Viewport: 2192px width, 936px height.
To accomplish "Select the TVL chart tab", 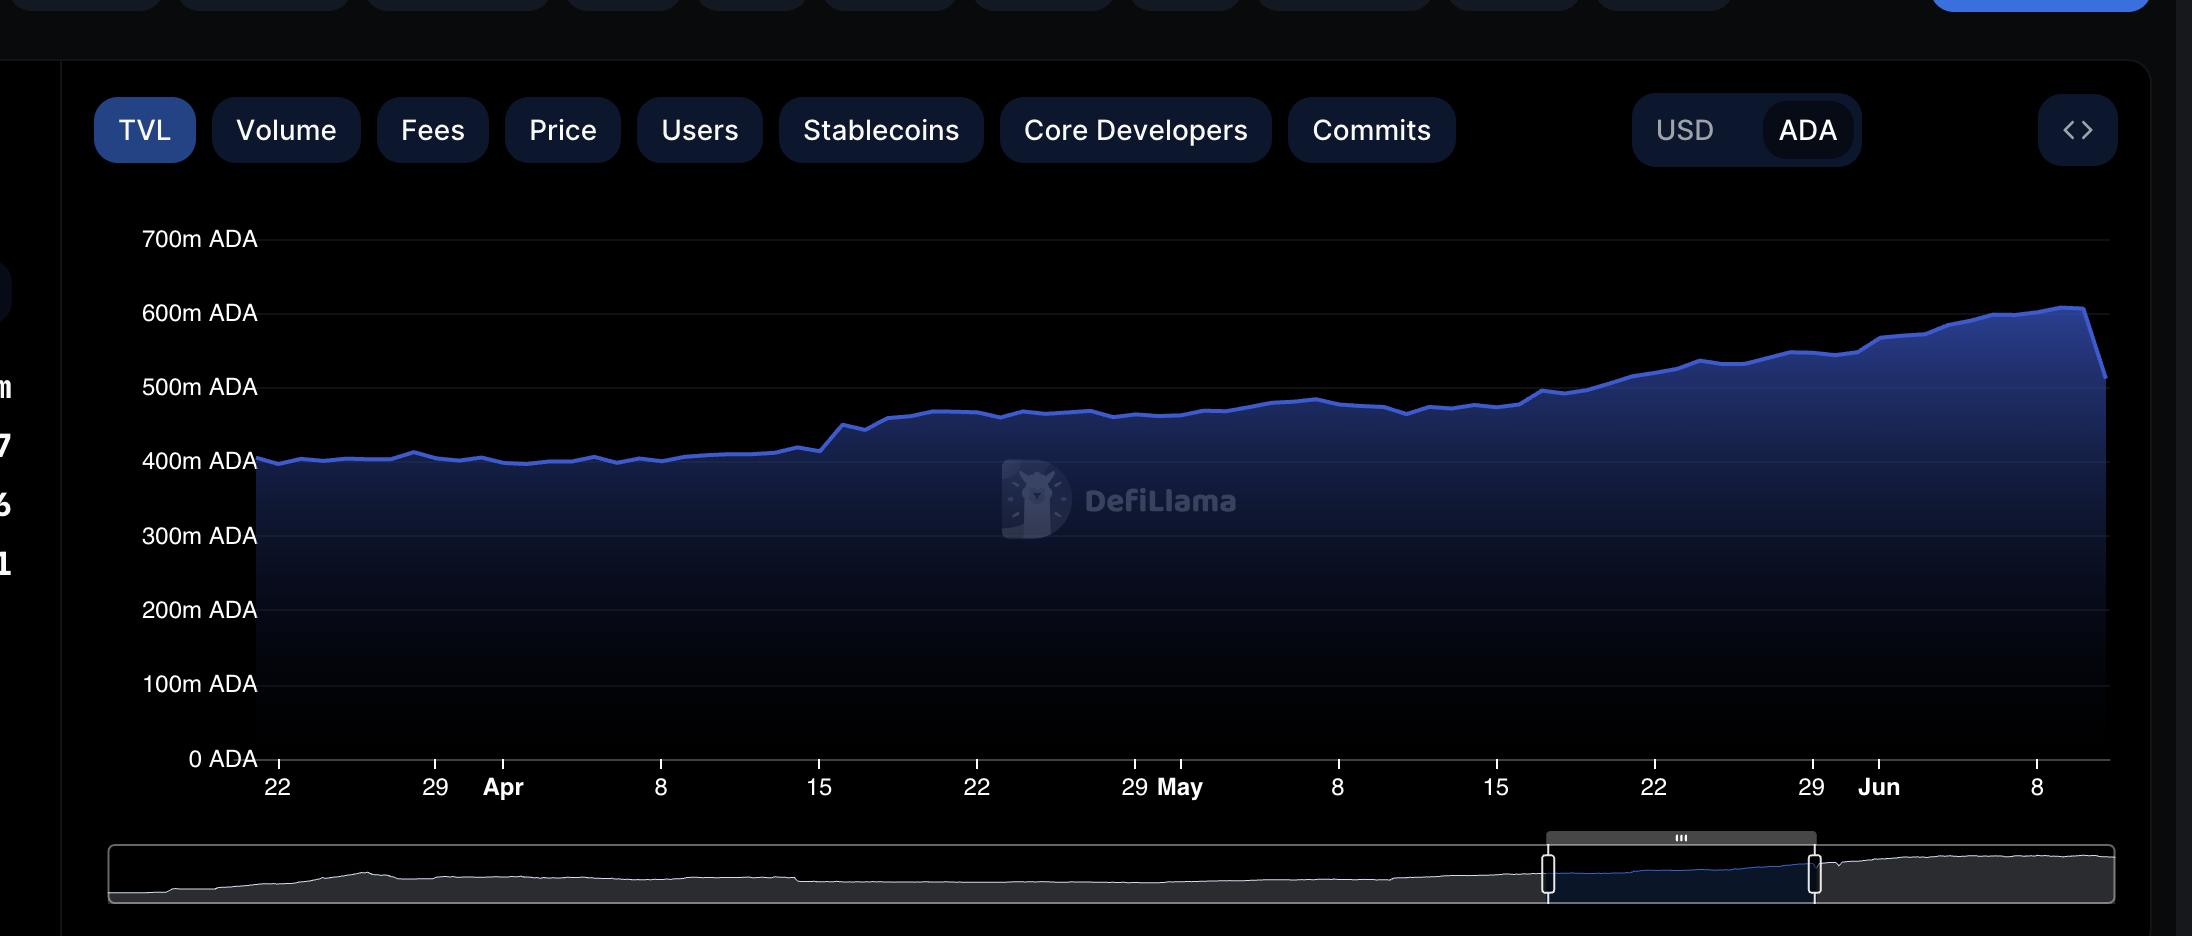I will click(145, 130).
